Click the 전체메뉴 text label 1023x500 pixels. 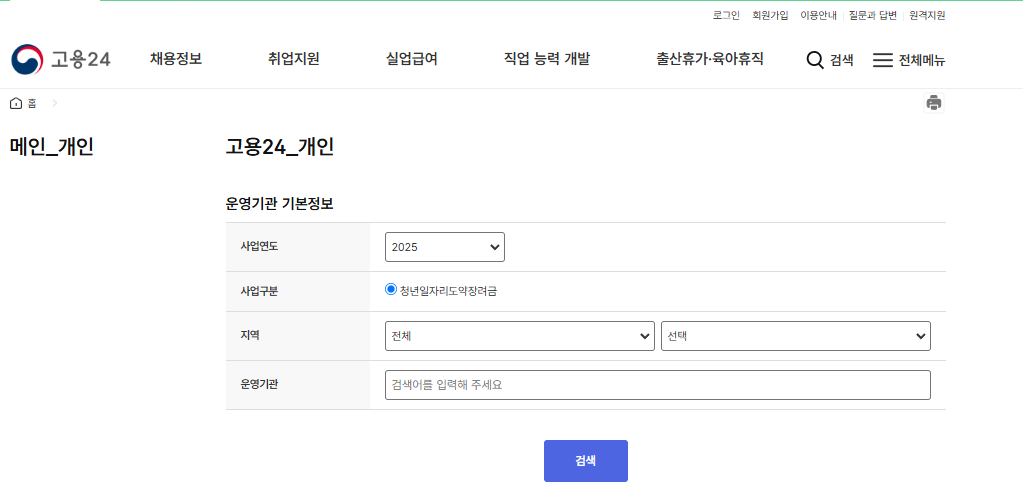(922, 61)
